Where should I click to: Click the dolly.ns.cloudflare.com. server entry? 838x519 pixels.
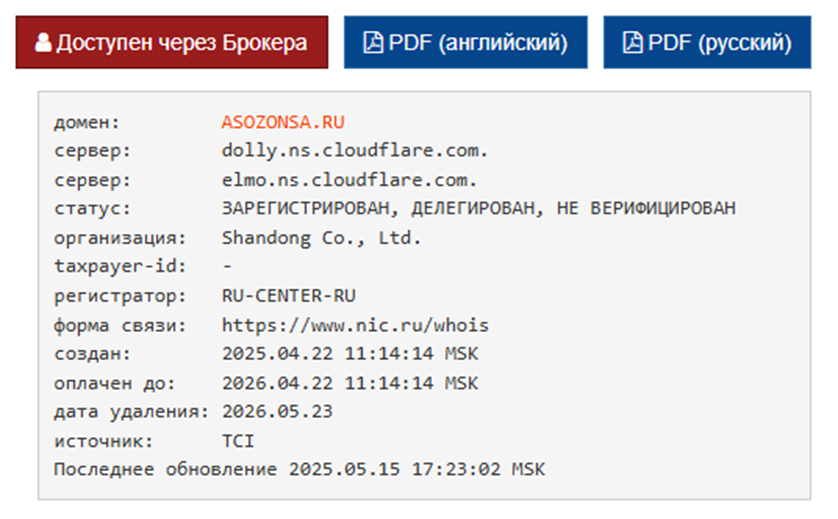point(355,152)
